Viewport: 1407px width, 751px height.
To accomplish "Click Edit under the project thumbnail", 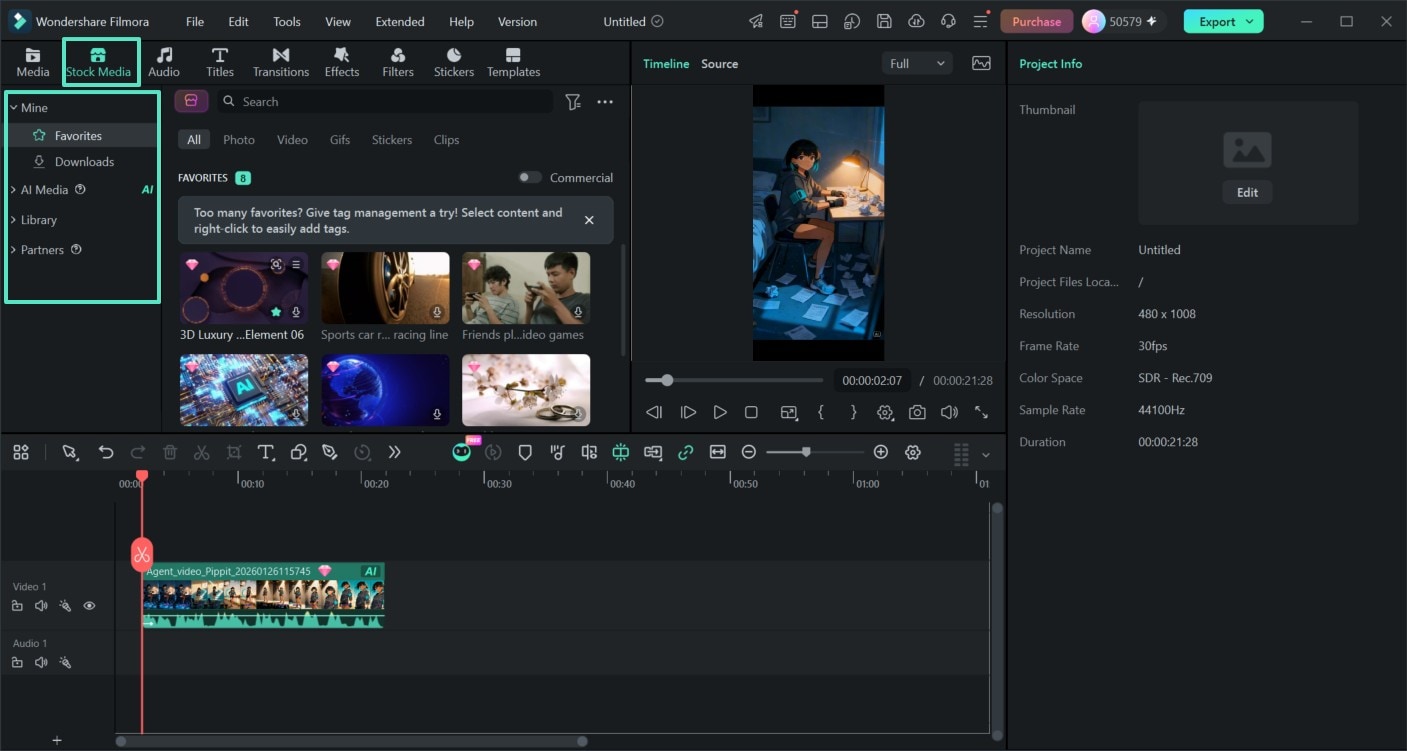I will tap(1247, 192).
